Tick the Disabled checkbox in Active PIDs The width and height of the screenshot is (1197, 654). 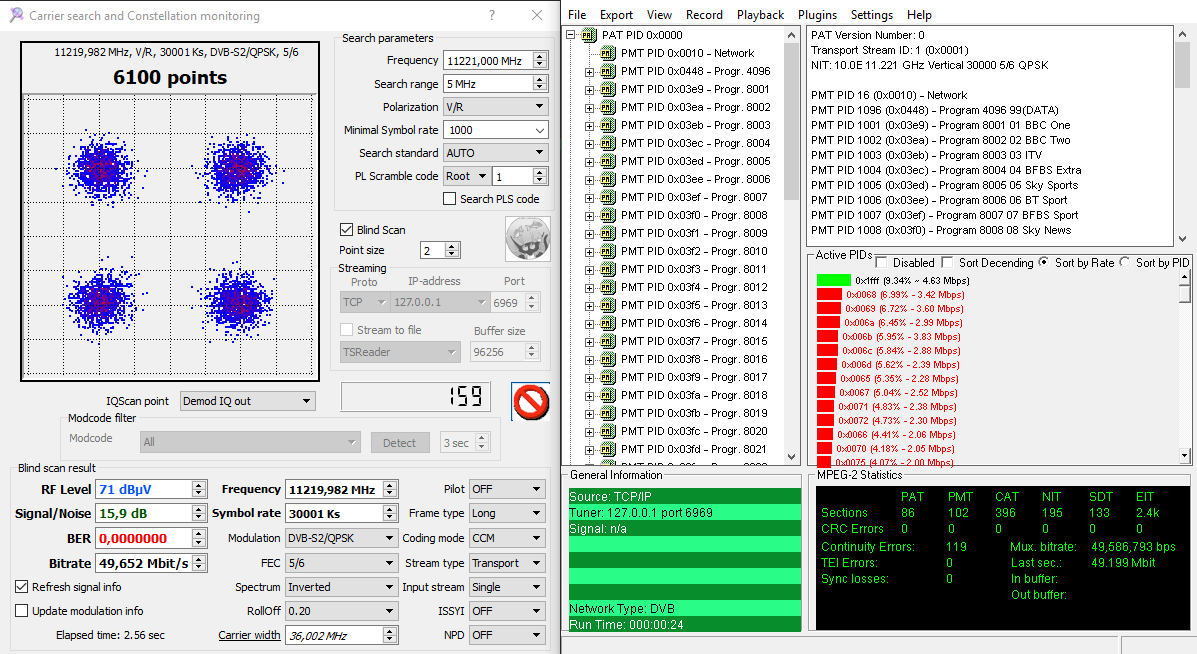881,263
